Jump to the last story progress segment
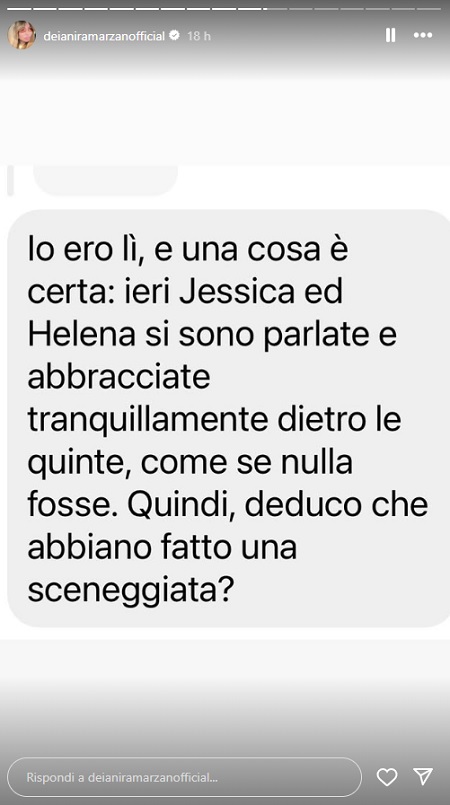This screenshot has width=450, height=805. 429,9
